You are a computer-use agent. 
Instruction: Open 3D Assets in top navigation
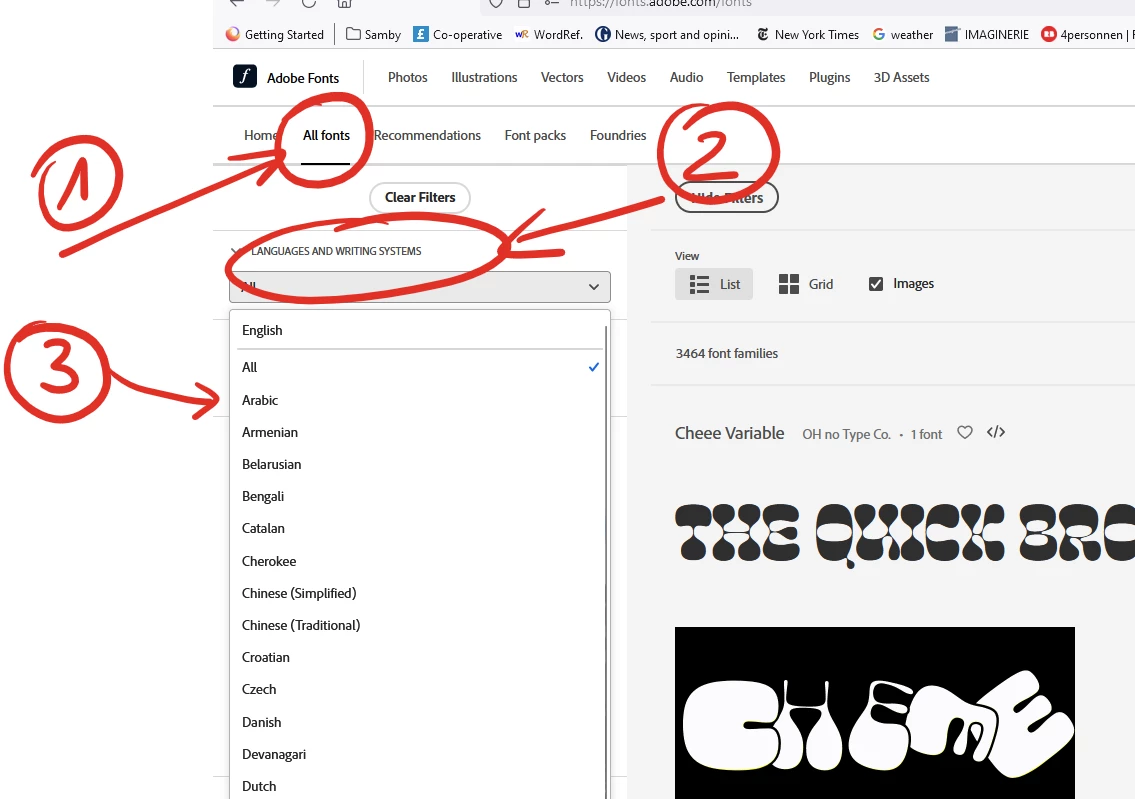click(901, 77)
